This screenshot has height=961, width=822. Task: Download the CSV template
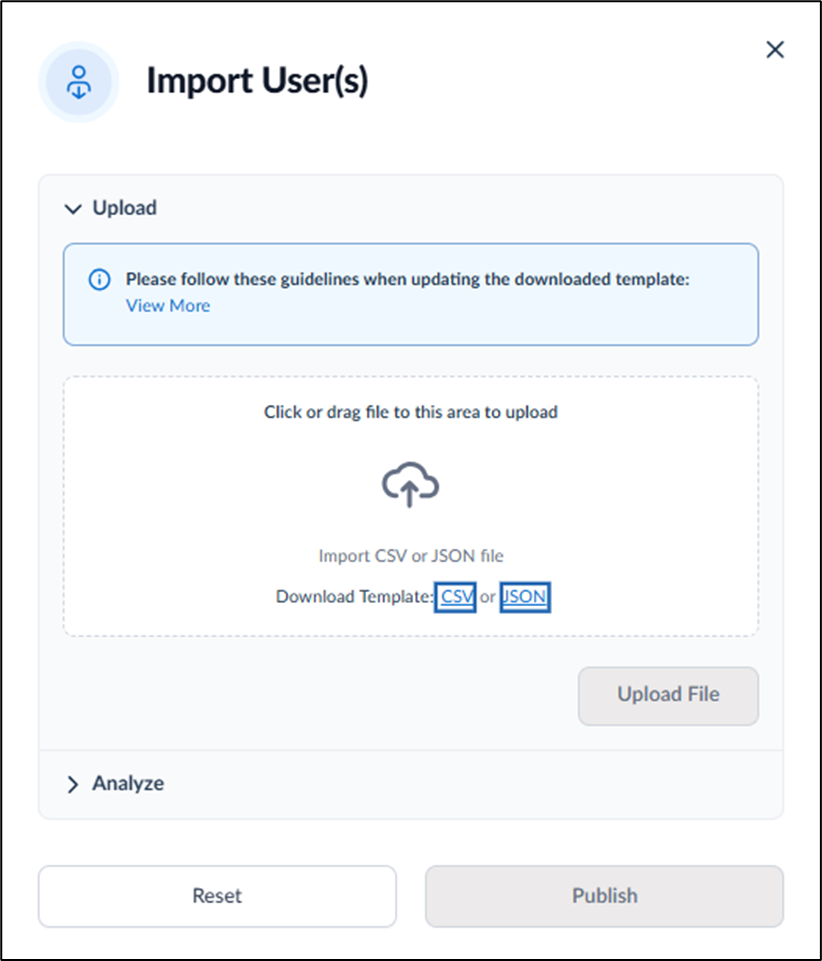pos(455,596)
